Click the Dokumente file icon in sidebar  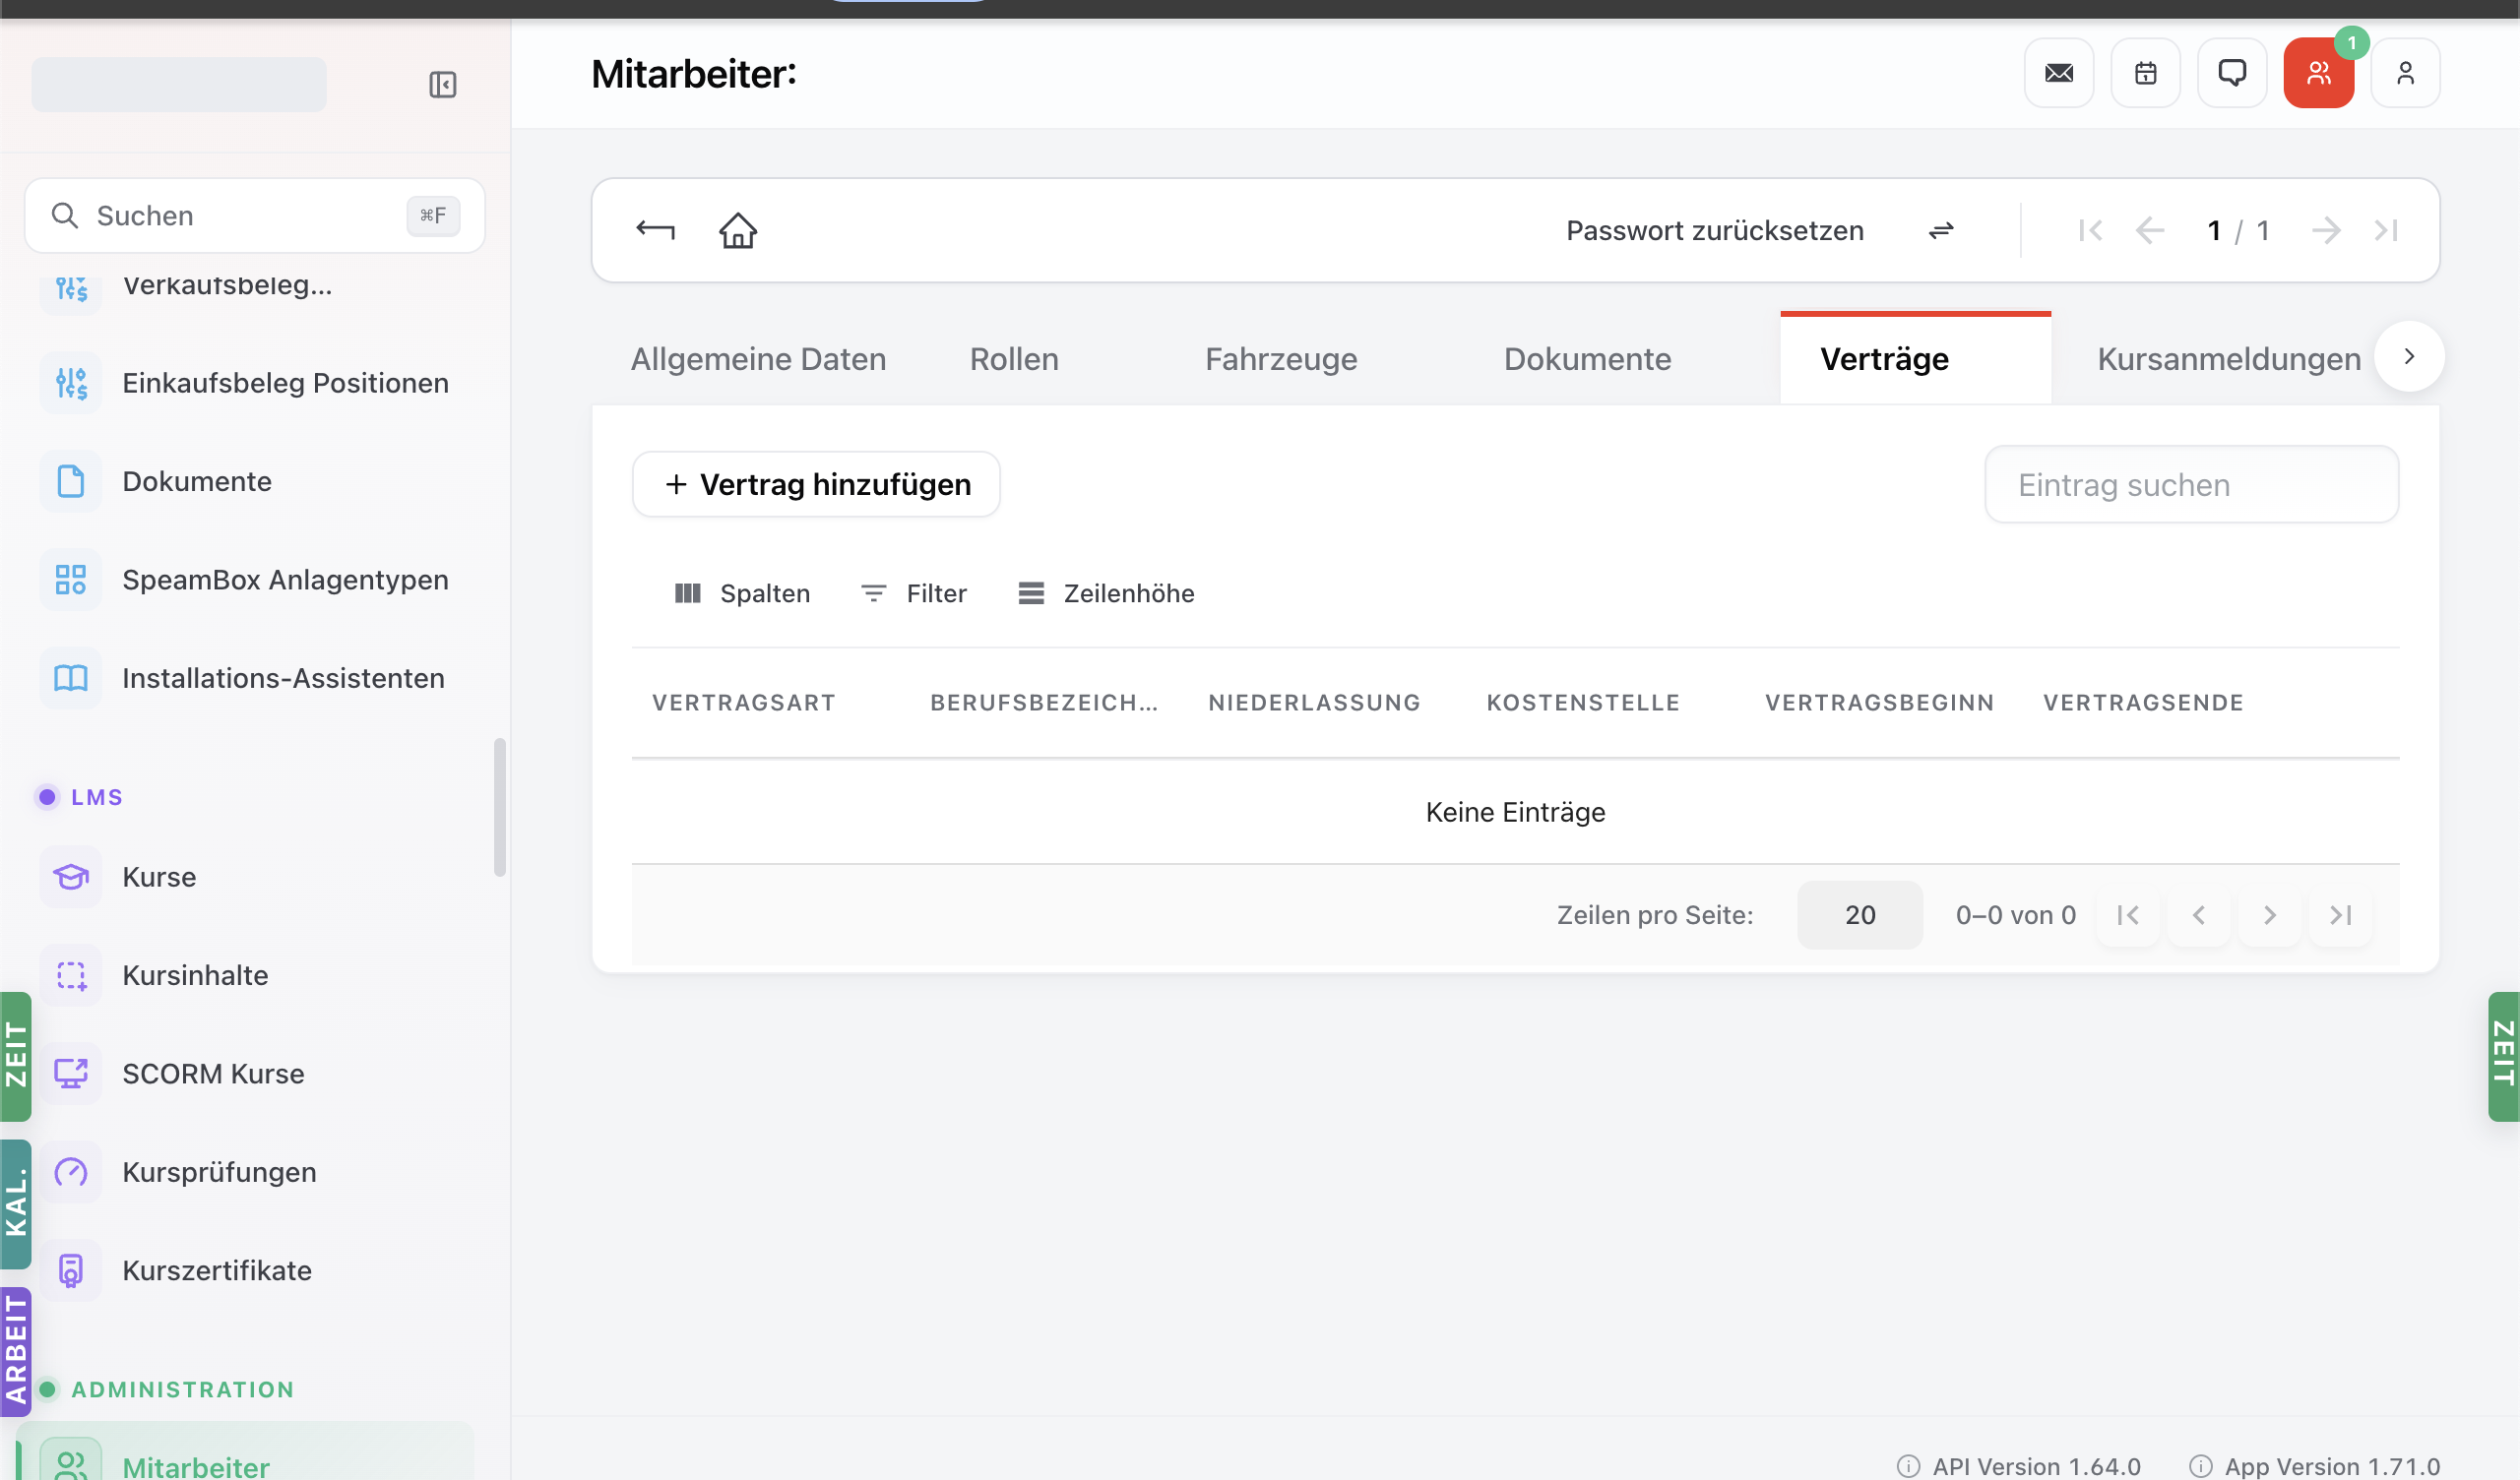pyautogui.click(x=71, y=481)
